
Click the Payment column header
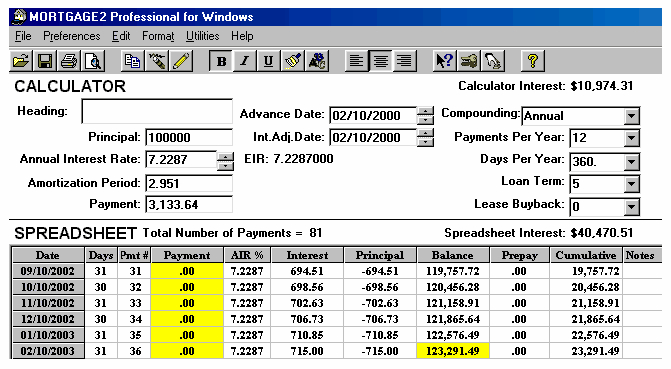tap(187, 255)
